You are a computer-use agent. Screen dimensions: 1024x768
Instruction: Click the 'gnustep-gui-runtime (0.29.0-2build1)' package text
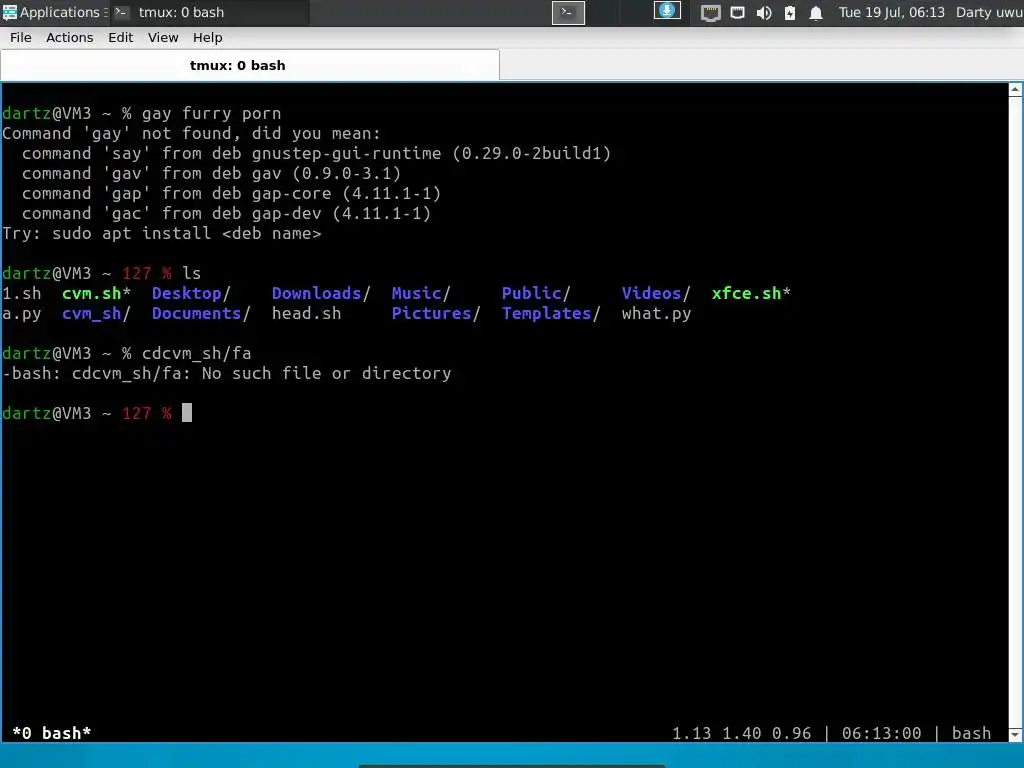click(x=431, y=153)
